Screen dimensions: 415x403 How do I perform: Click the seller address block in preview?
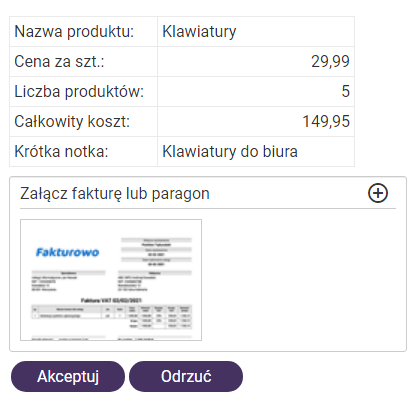[x=68, y=281]
